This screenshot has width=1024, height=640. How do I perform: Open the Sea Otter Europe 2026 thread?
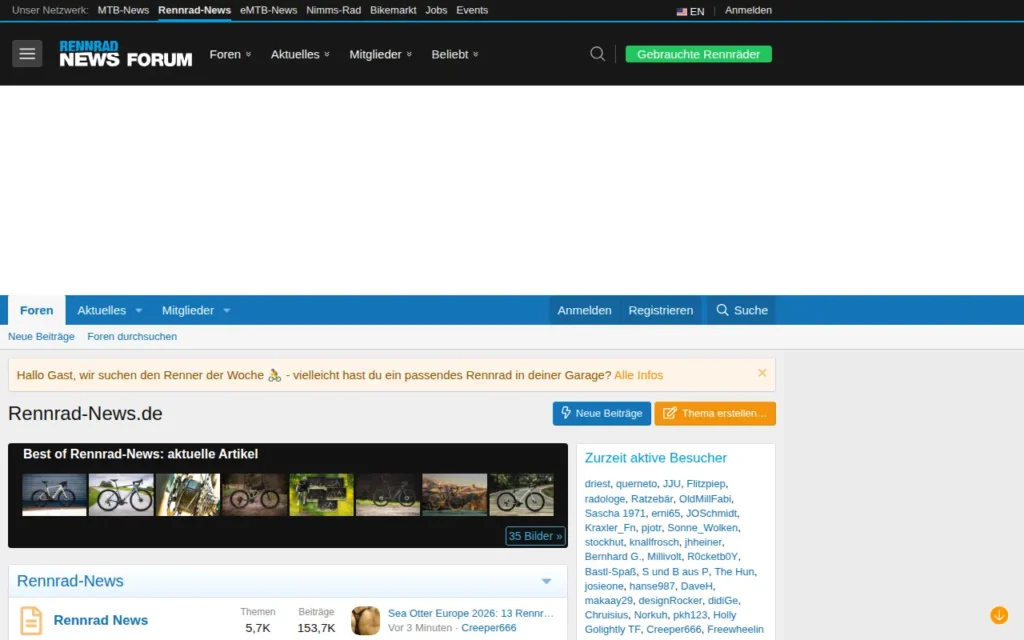471,613
